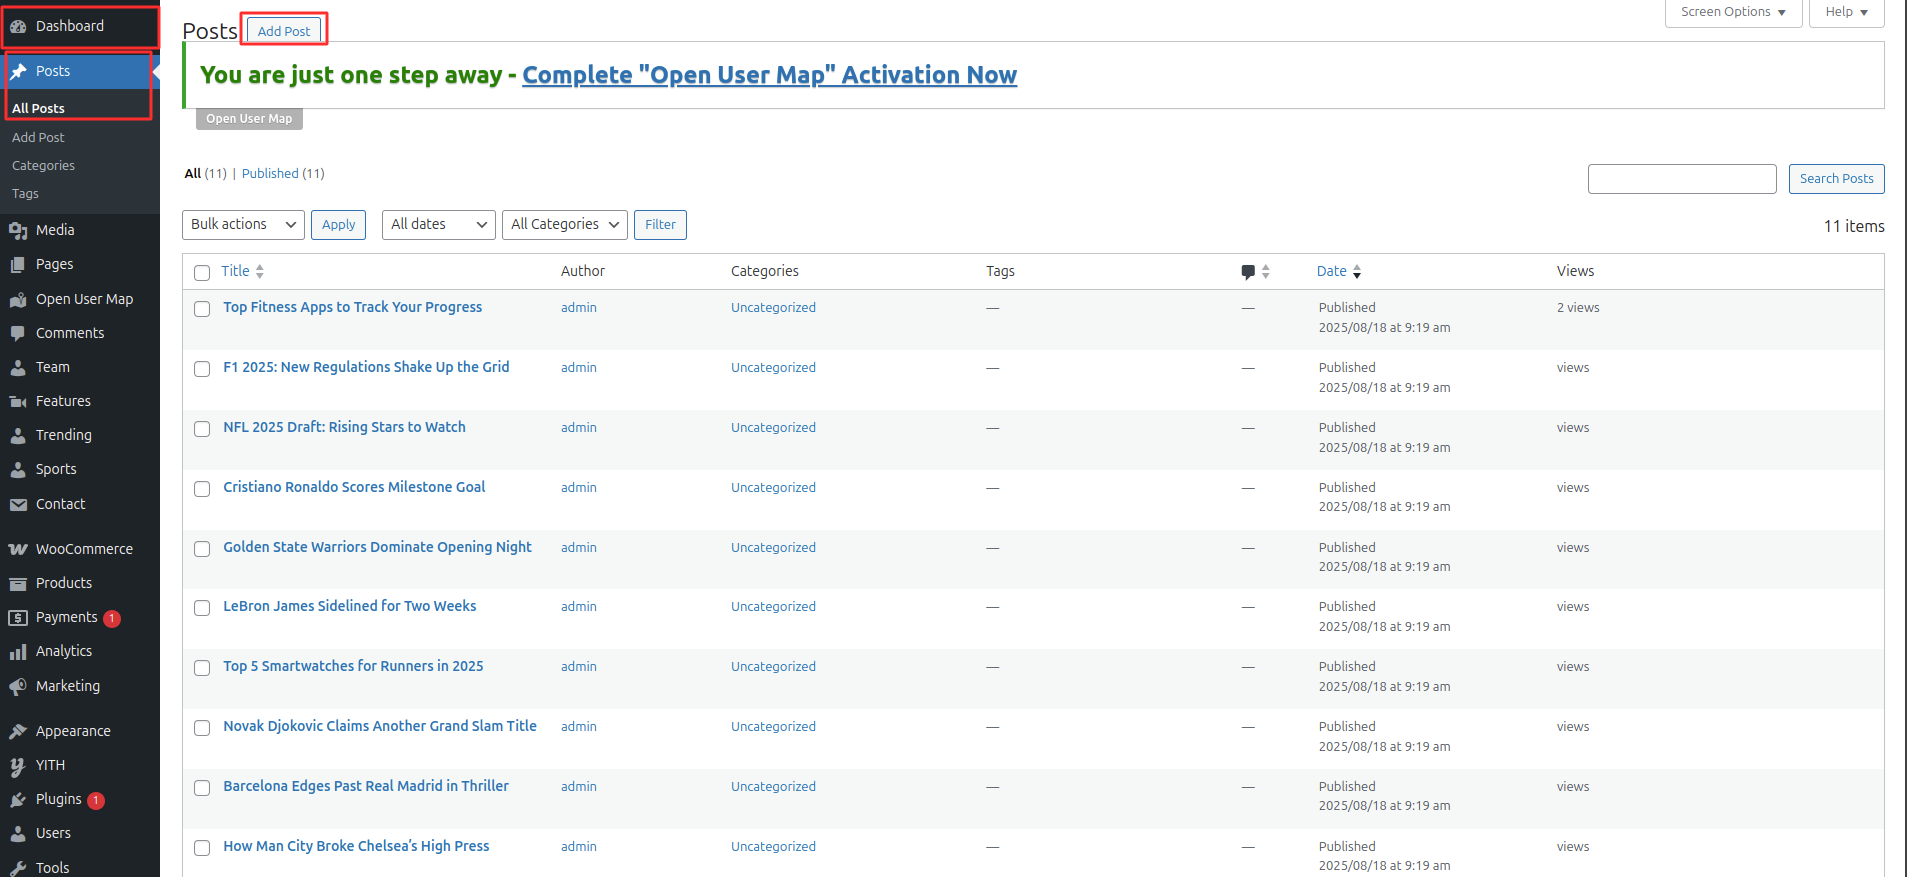Click the Add Post button
The width and height of the screenshot is (1907, 877).
(284, 31)
